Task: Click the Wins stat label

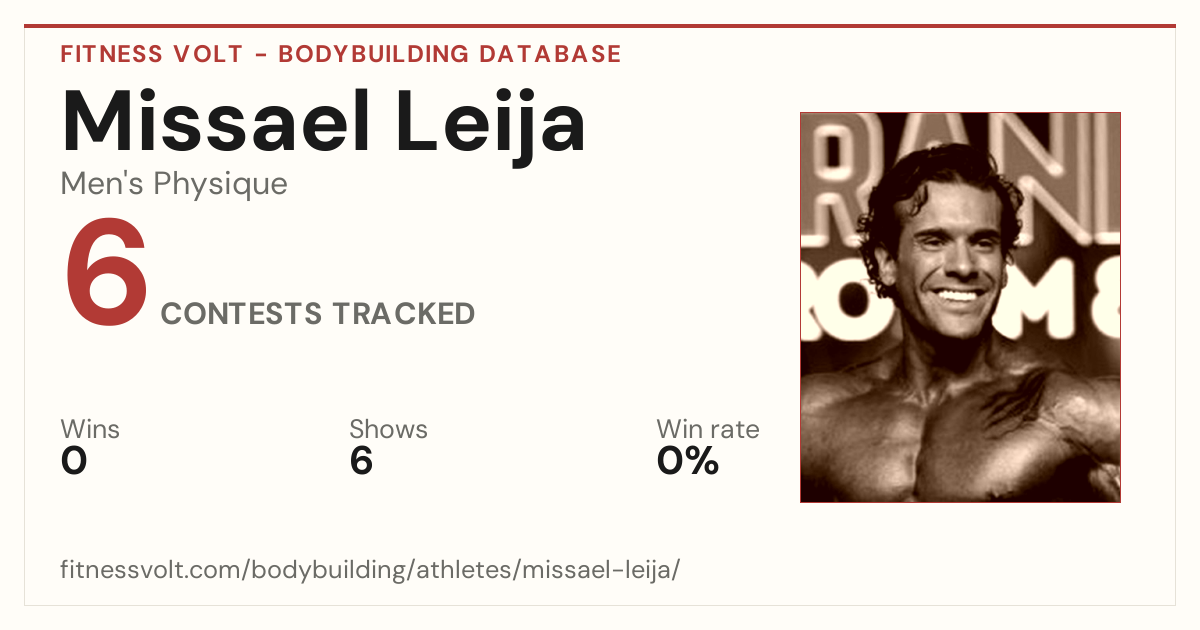Action: tap(90, 429)
